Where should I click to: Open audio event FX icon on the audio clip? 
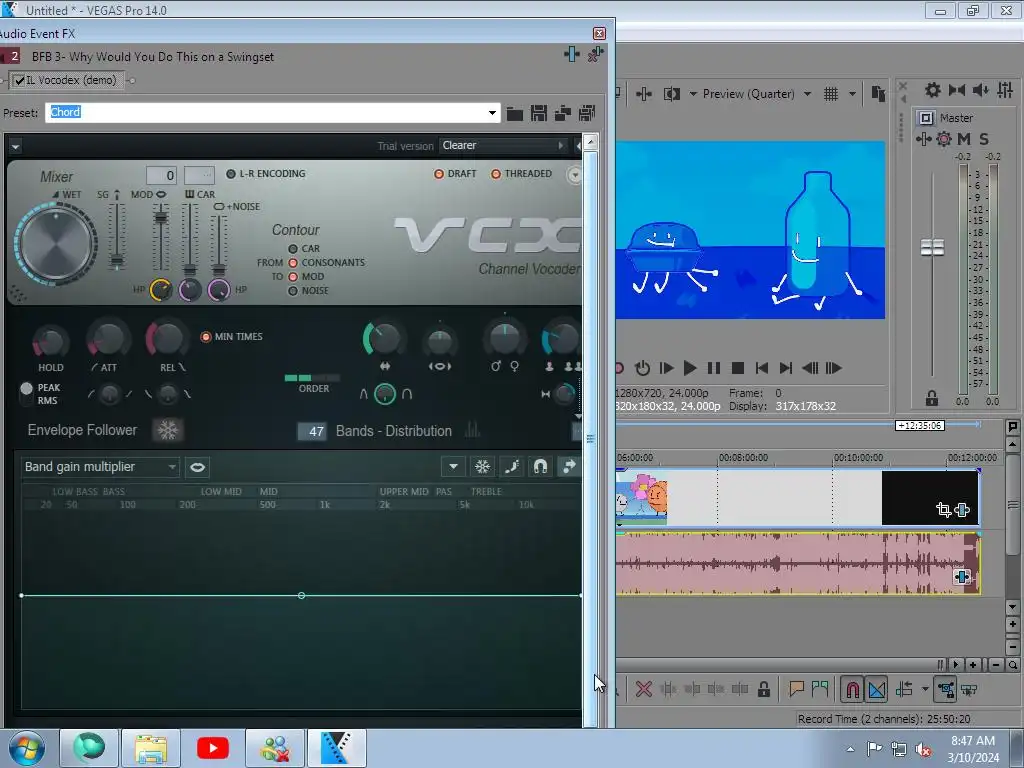962,577
